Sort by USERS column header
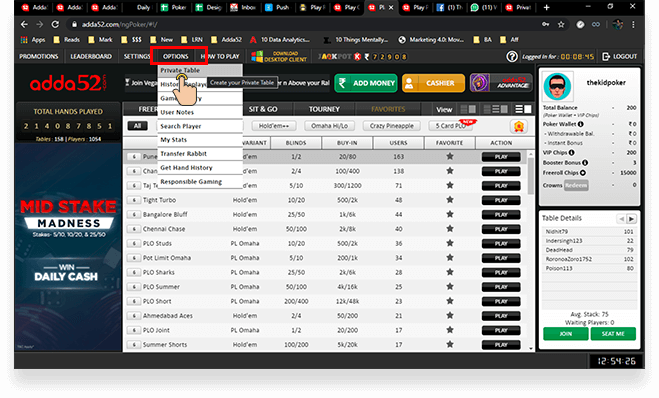The image size is (659, 398). click(x=398, y=143)
